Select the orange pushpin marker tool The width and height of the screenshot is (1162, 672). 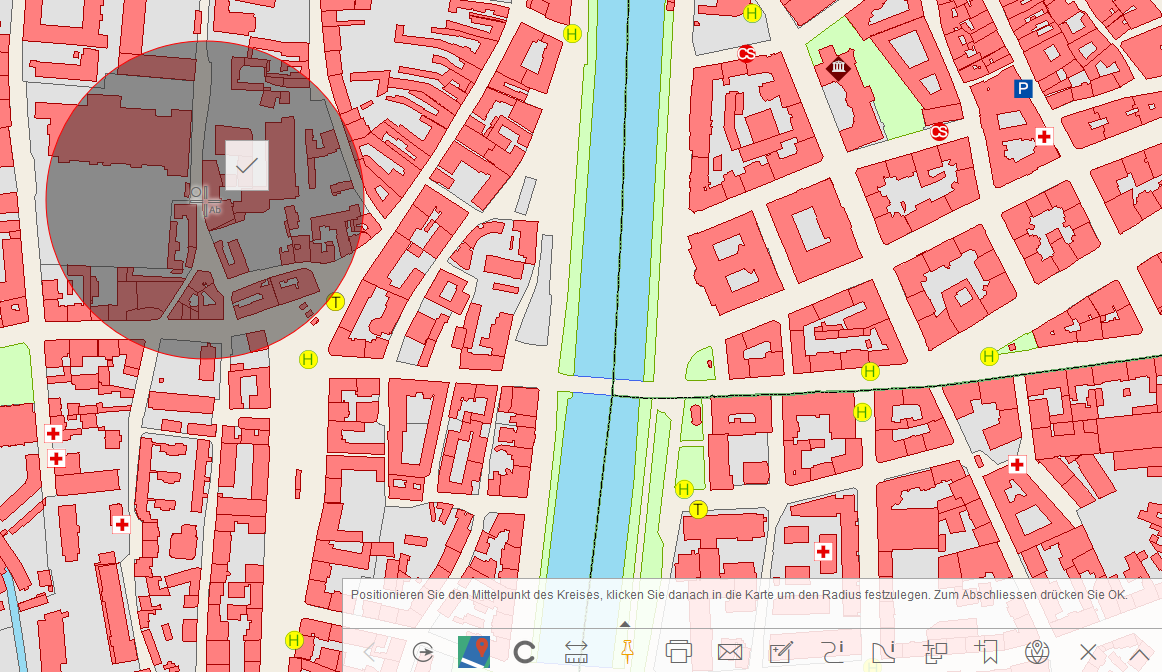(x=627, y=651)
